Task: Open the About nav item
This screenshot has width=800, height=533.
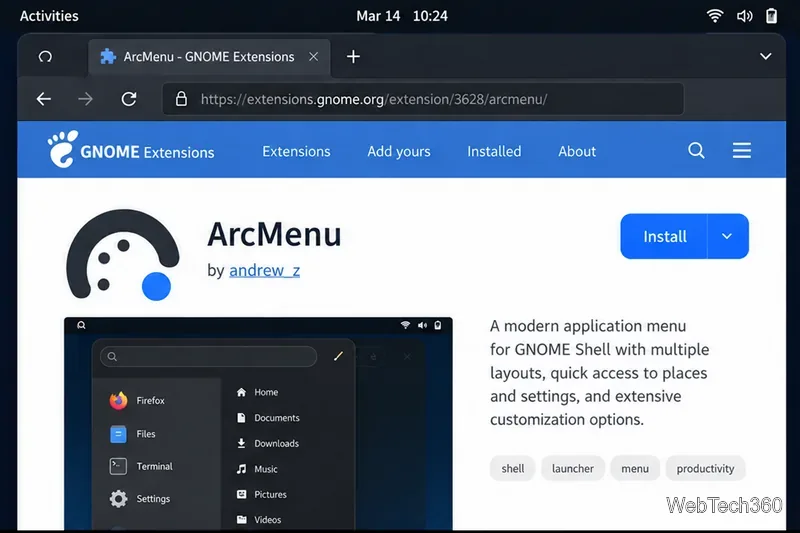Action: [577, 151]
